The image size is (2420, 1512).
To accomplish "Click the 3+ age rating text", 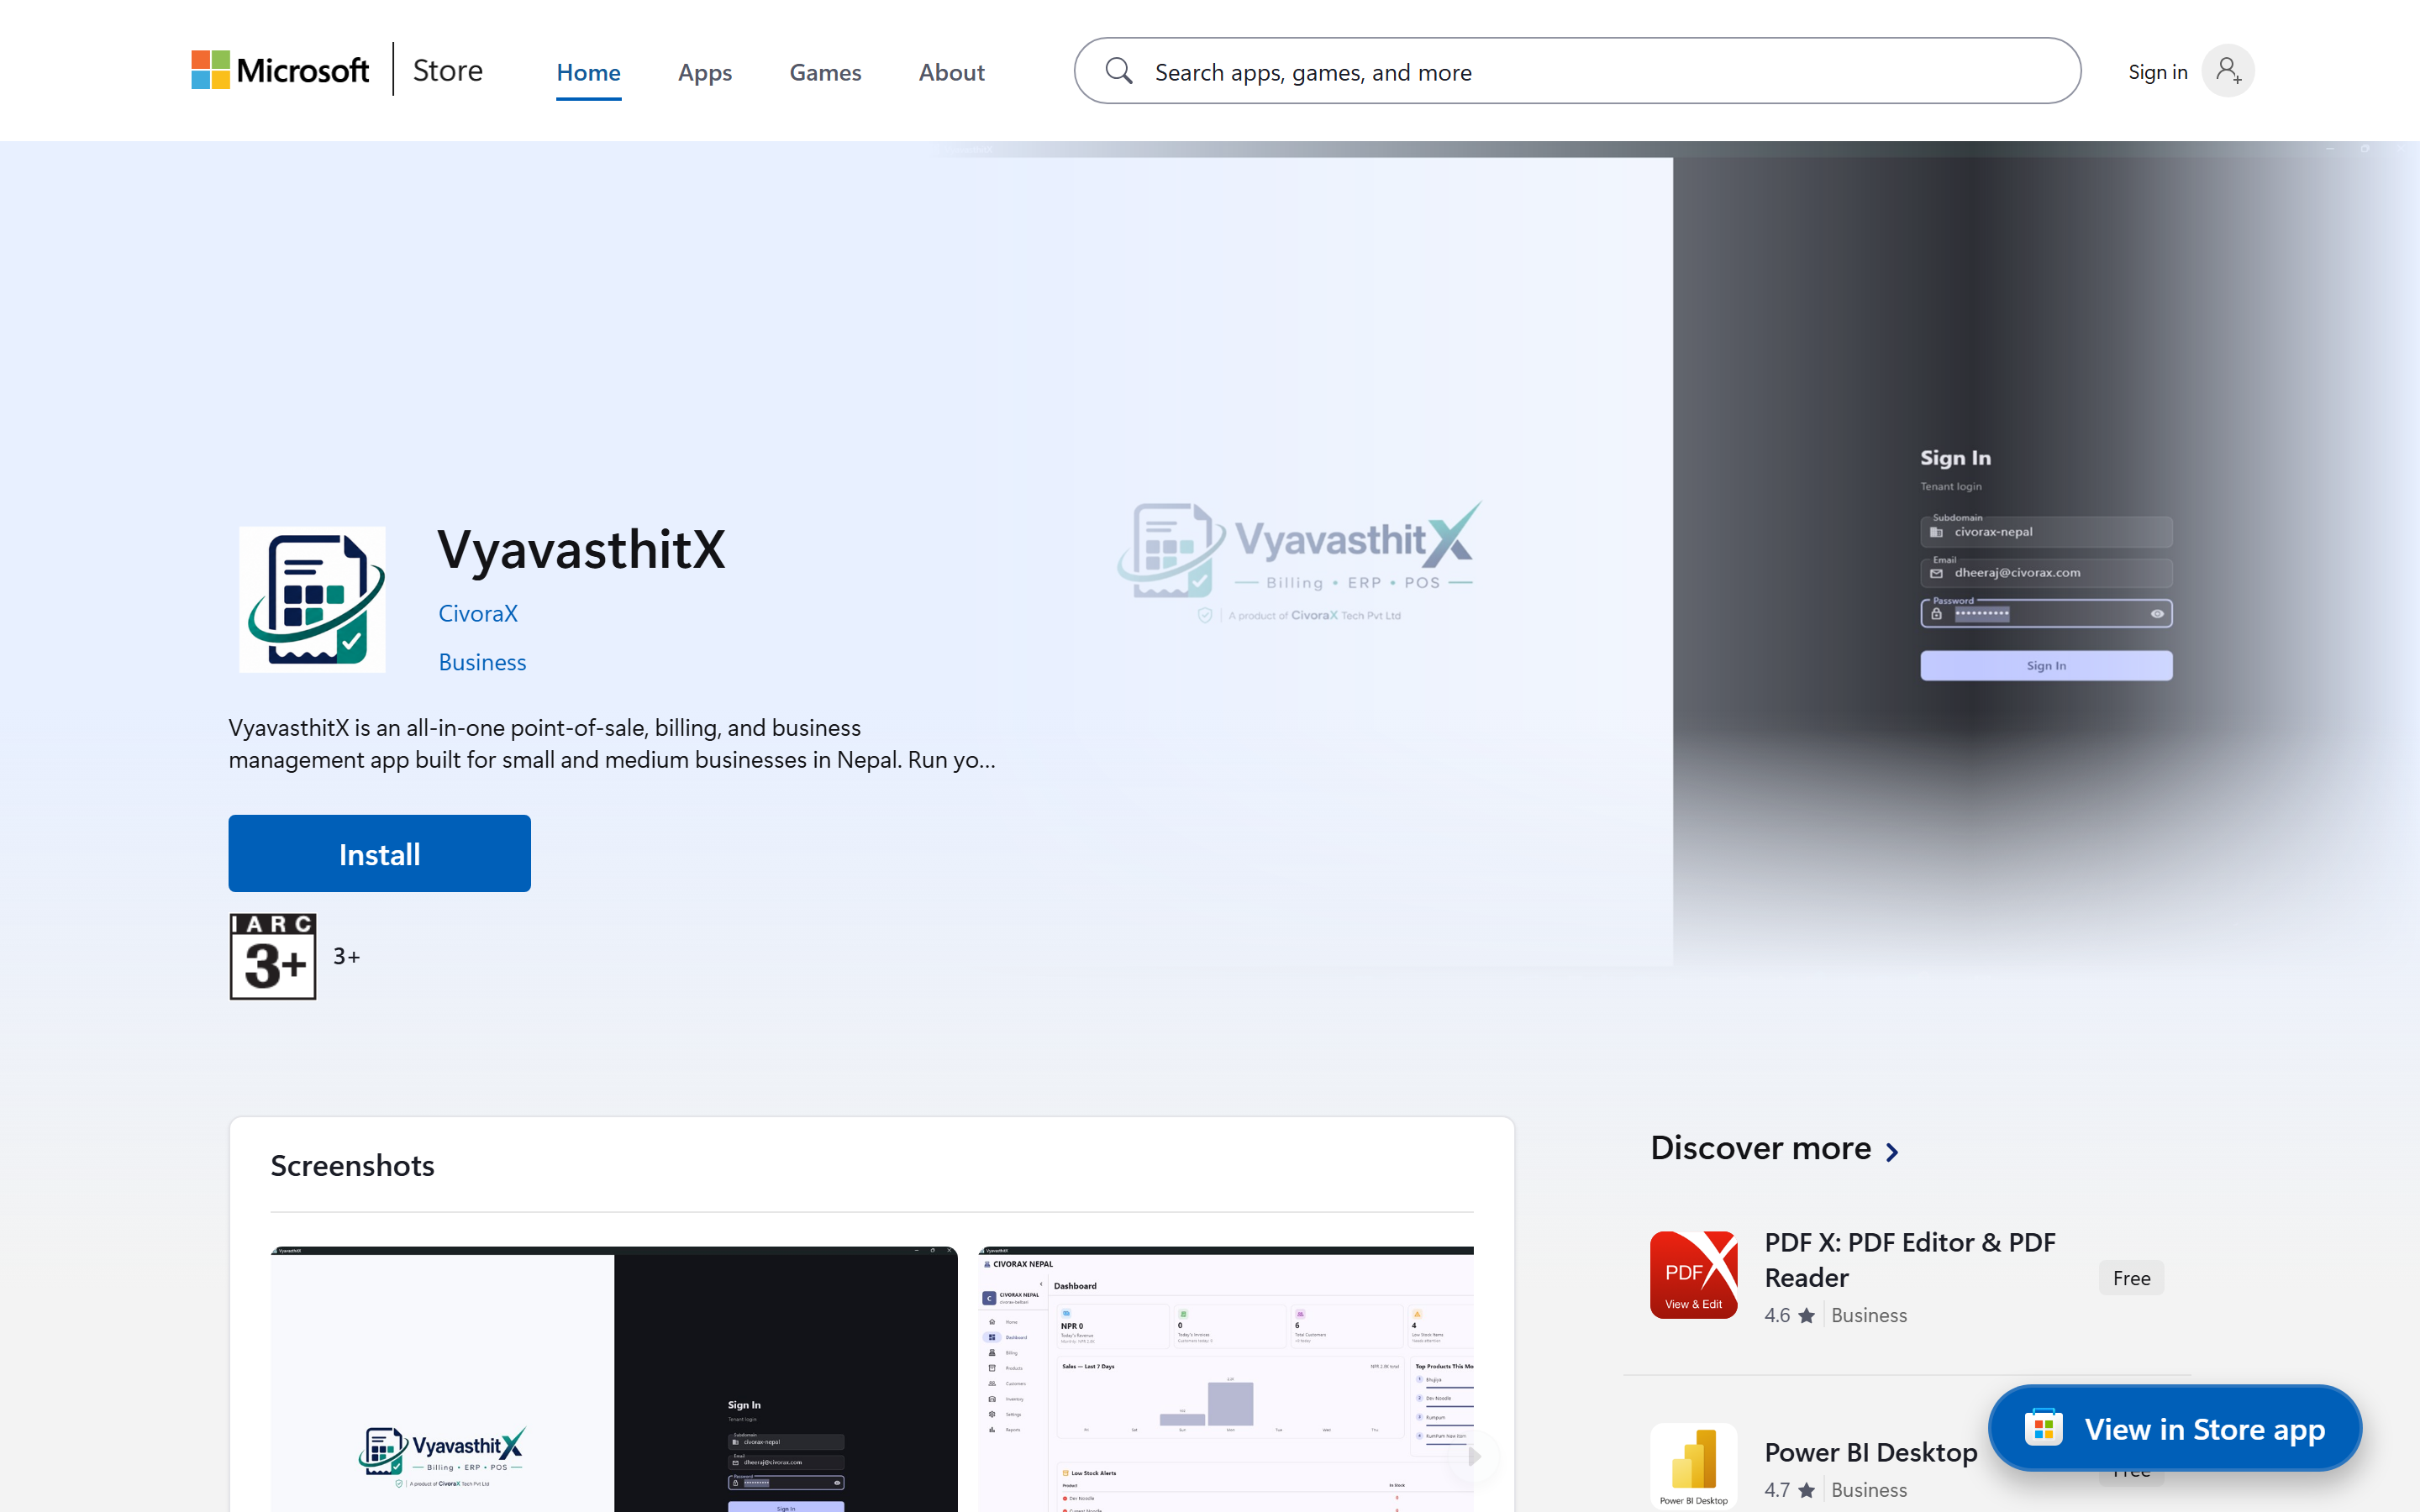I will 346,956.
